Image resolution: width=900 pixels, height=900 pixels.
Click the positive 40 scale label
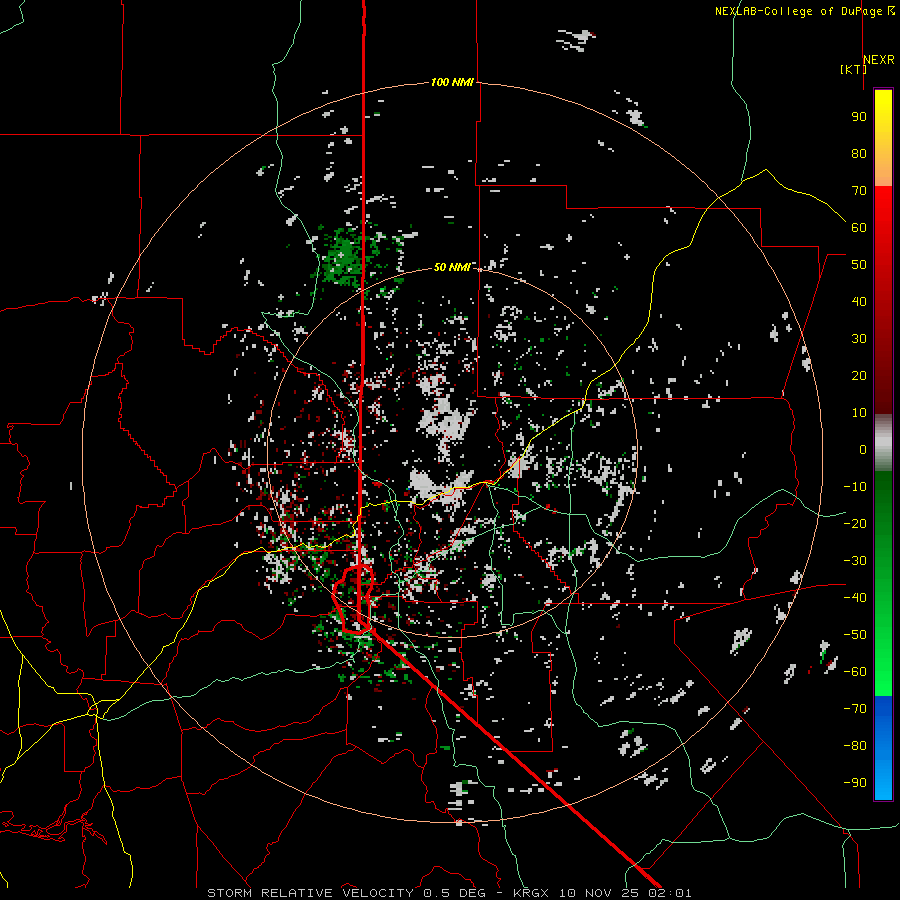[x=859, y=301]
